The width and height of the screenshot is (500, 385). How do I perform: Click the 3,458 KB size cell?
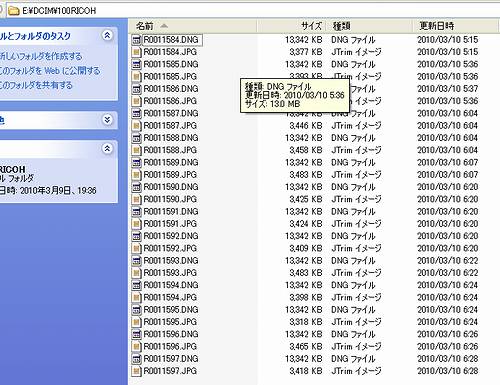coord(306,150)
